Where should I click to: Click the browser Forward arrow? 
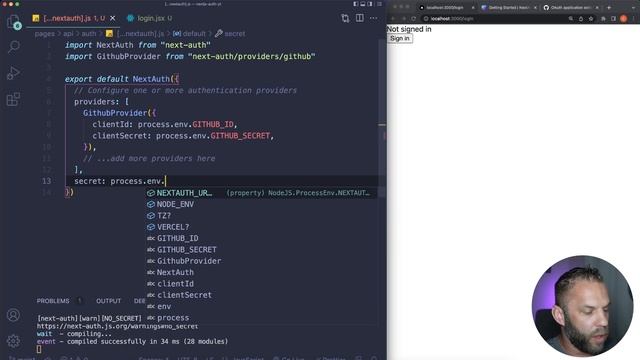pyautogui.click(x=404, y=18)
